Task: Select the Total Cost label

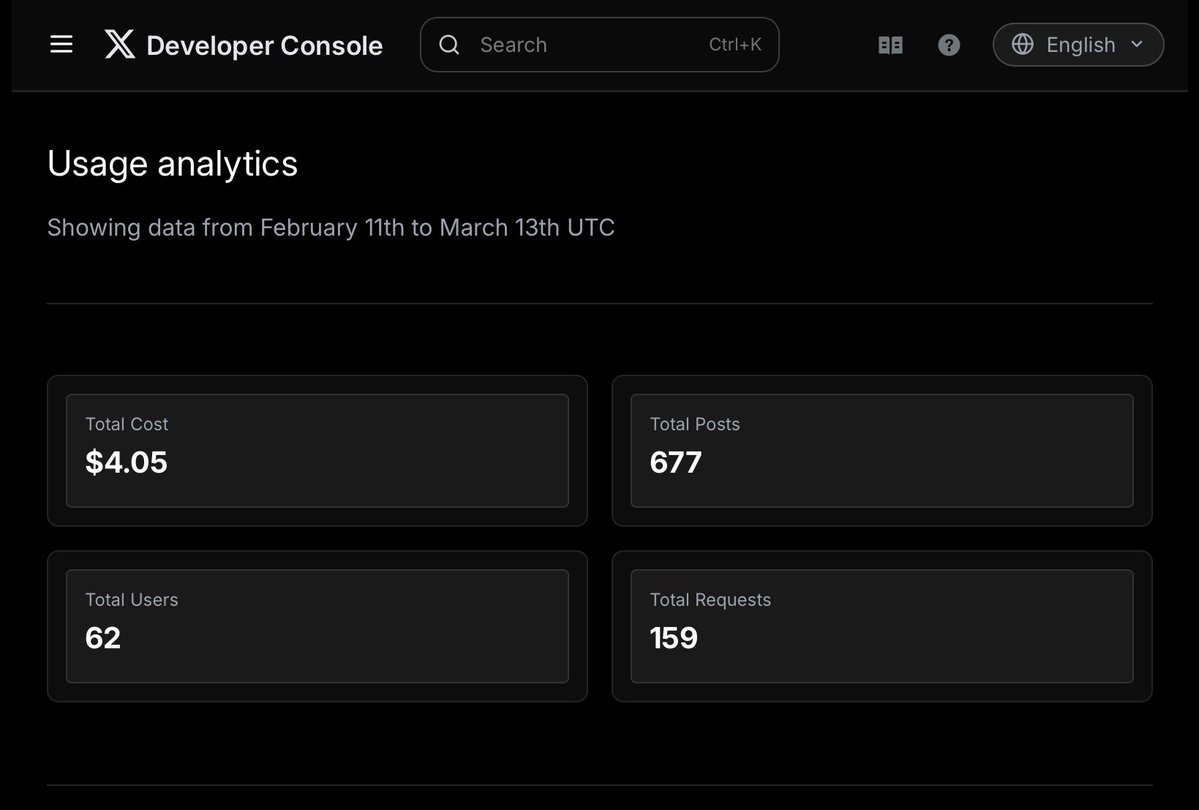Action: coord(127,424)
